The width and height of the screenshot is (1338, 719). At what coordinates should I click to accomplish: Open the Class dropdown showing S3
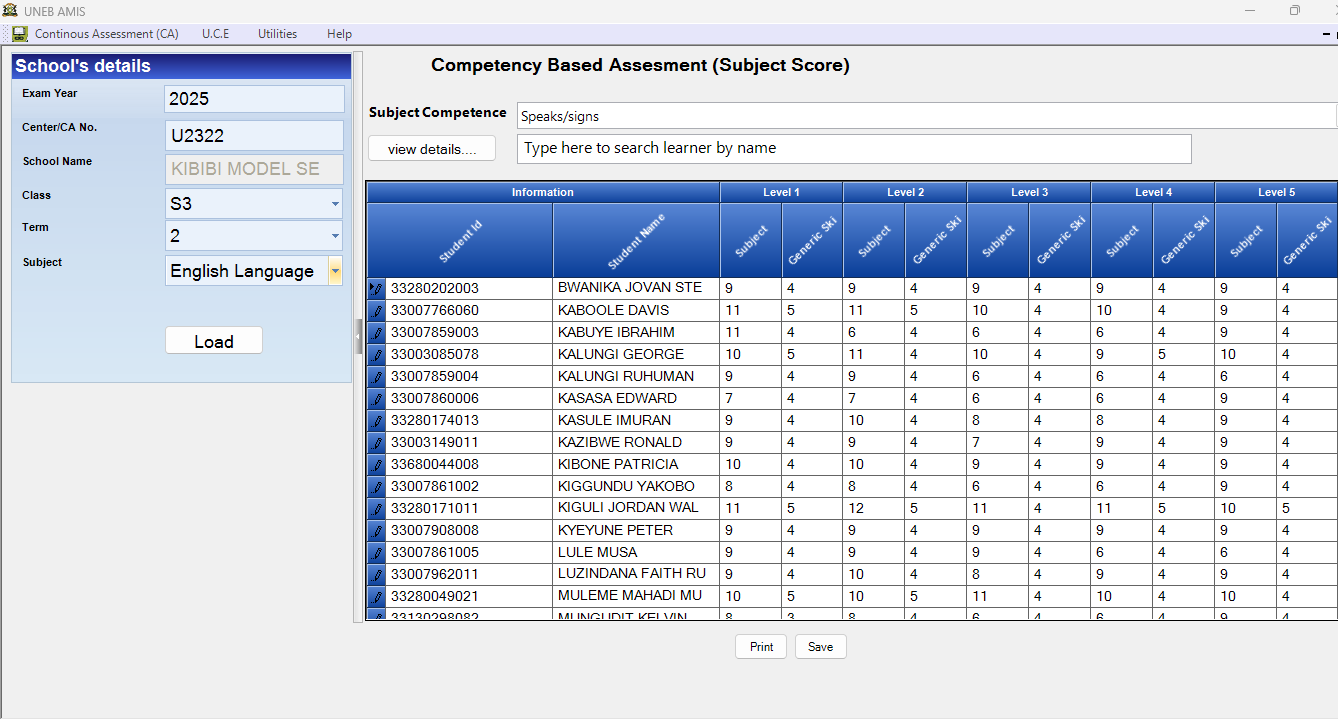coord(333,205)
